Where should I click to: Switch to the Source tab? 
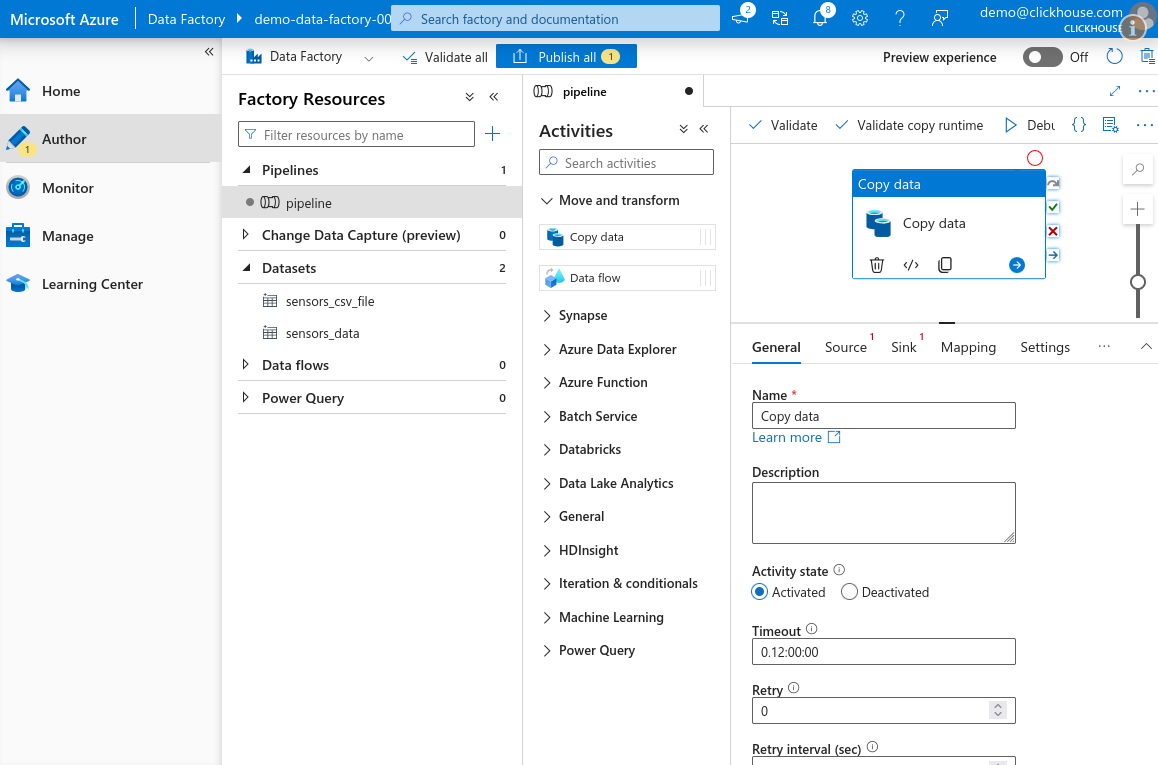pos(845,347)
